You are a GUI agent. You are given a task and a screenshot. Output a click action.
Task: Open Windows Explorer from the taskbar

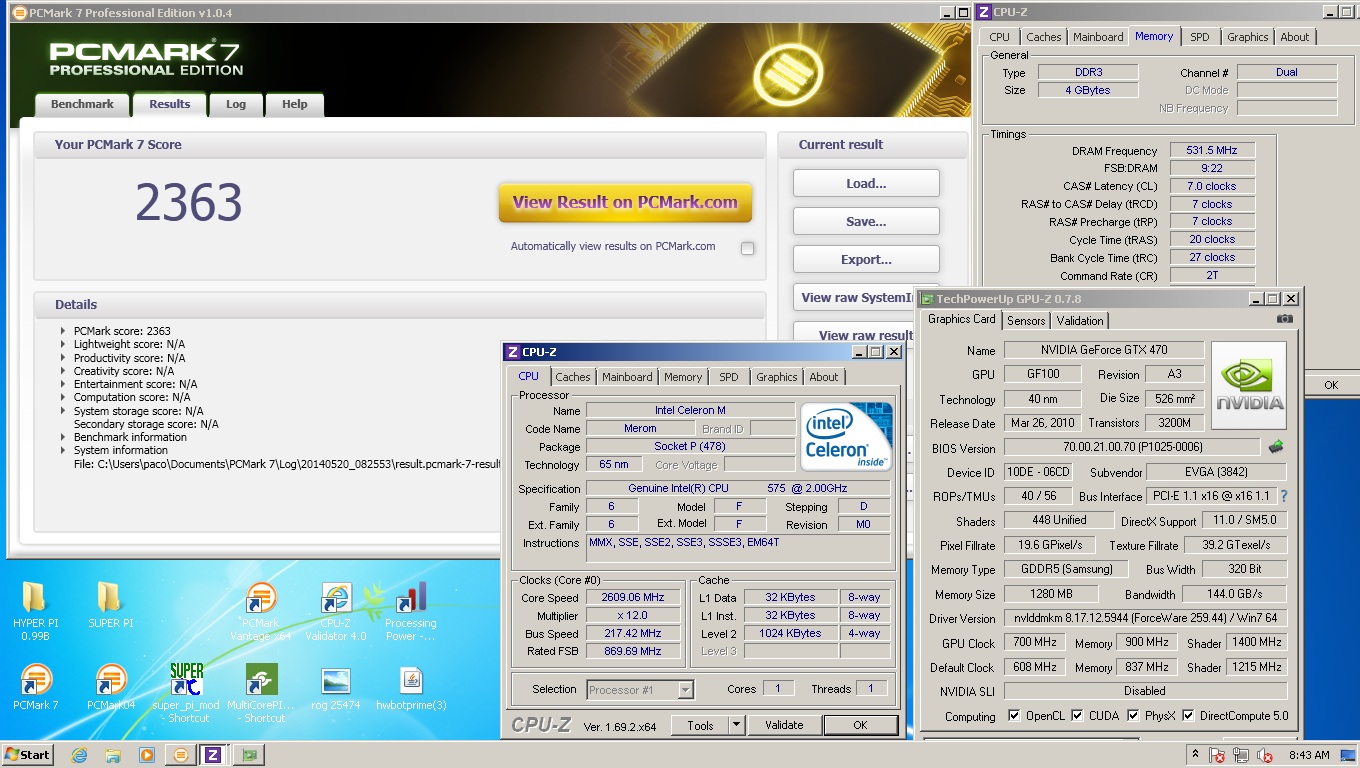(x=113, y=755)
